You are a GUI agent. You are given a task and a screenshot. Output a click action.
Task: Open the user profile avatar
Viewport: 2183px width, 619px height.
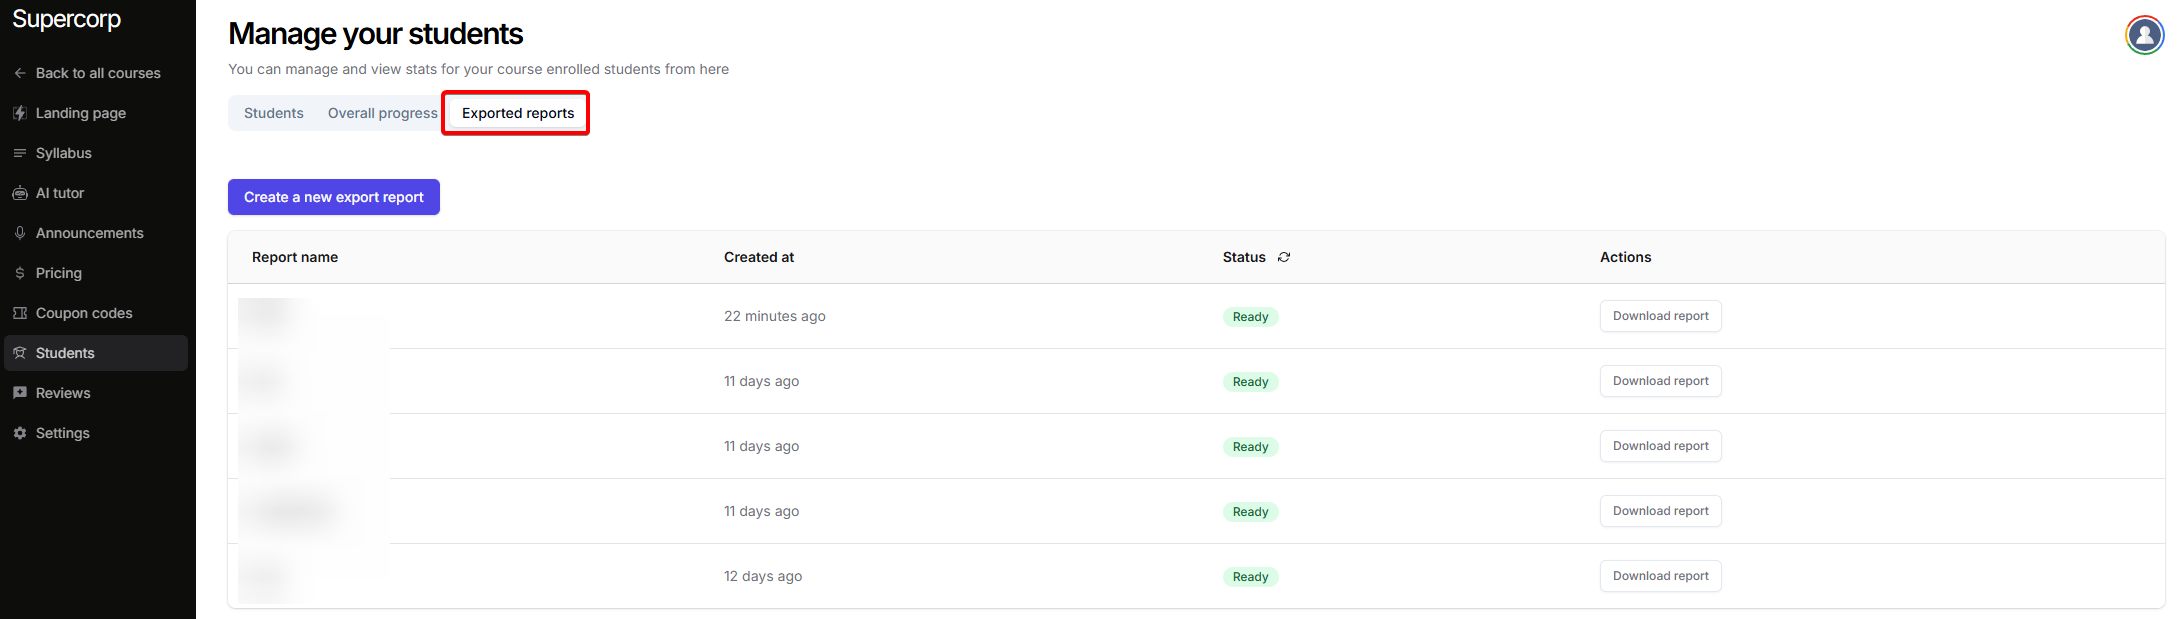tap(2144, 35)
